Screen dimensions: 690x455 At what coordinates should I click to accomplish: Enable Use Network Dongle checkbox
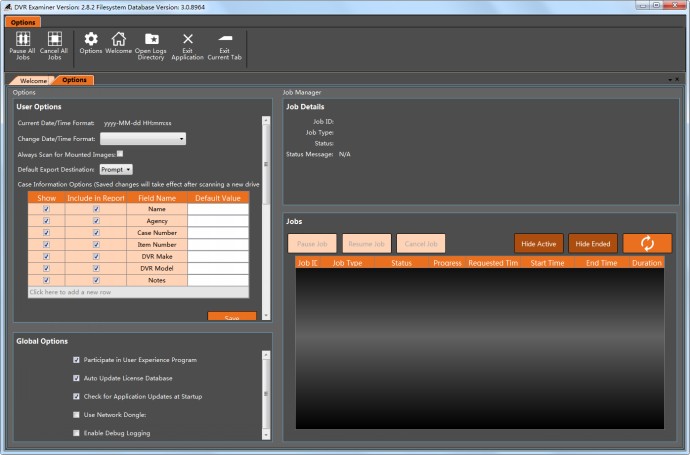[x=76, y=415]
